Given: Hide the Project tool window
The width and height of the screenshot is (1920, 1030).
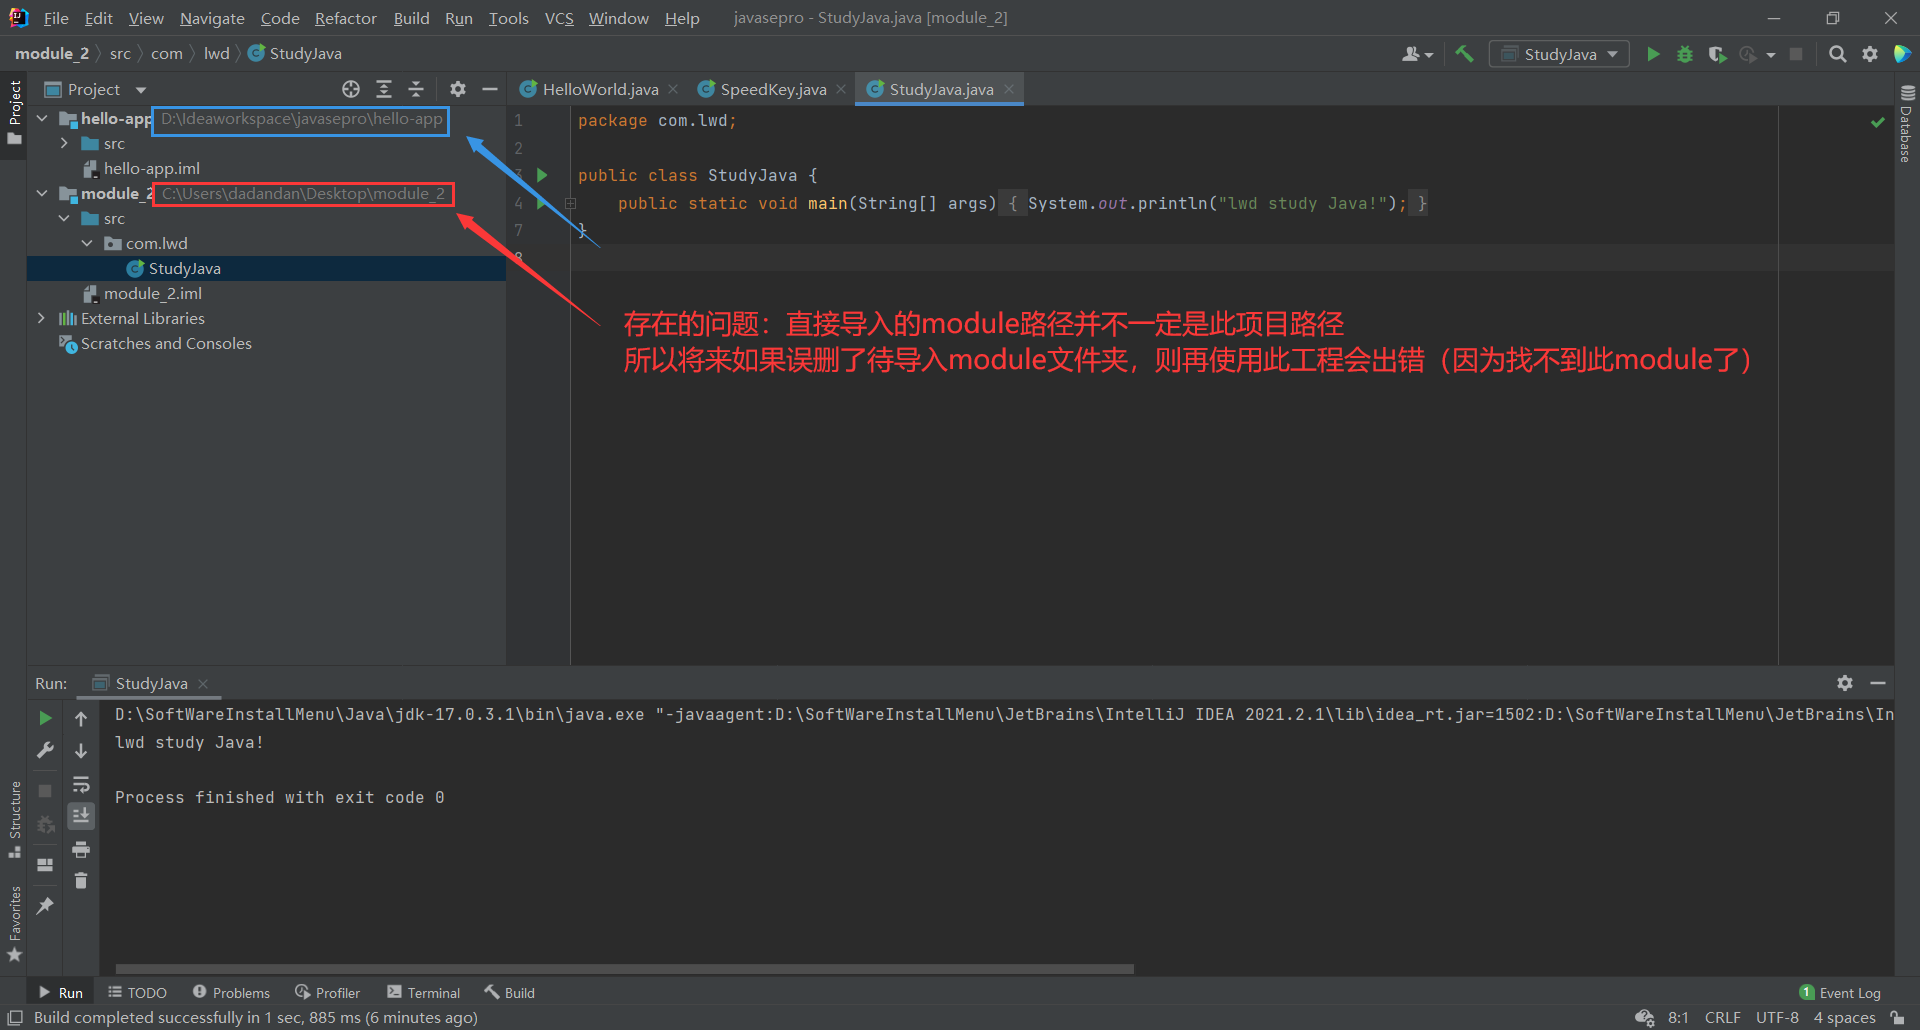Looking at the screenshot, I should coord(490,89).
